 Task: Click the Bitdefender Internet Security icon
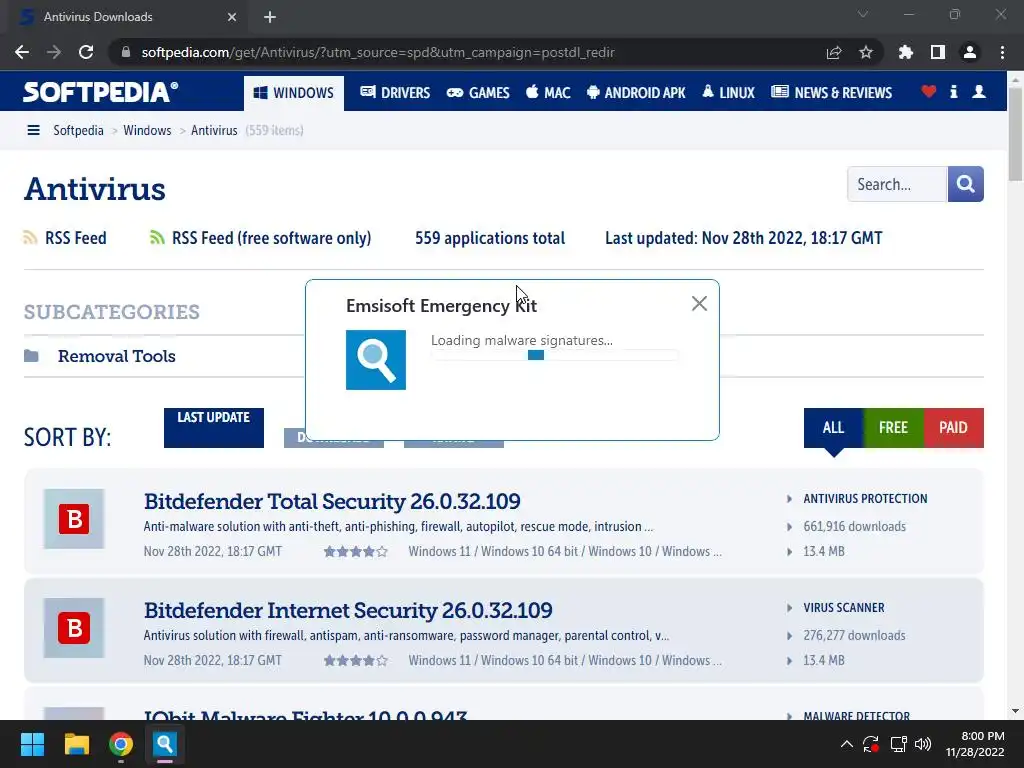click(74, 628)
